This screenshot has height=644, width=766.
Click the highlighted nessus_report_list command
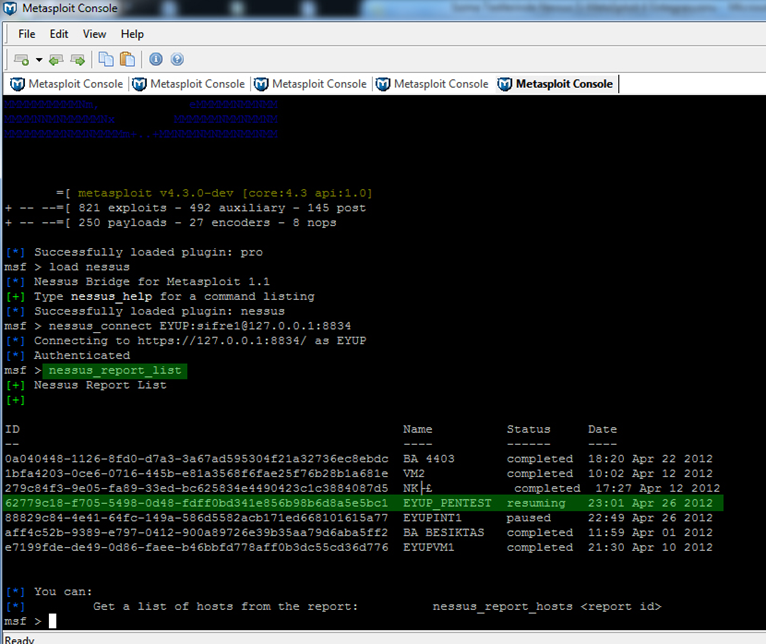coord(115,370)
